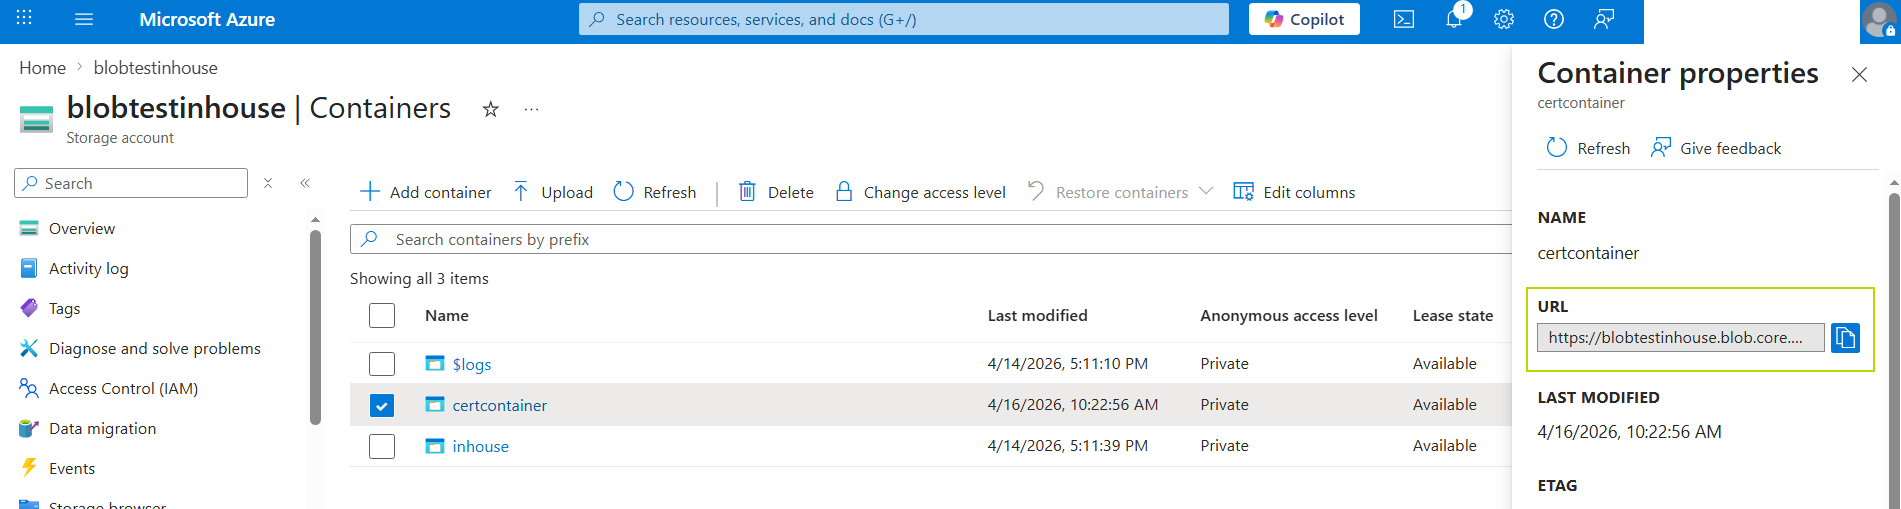Close the Container properties panel
1901x509 pixels.
tap(1859, 75)
